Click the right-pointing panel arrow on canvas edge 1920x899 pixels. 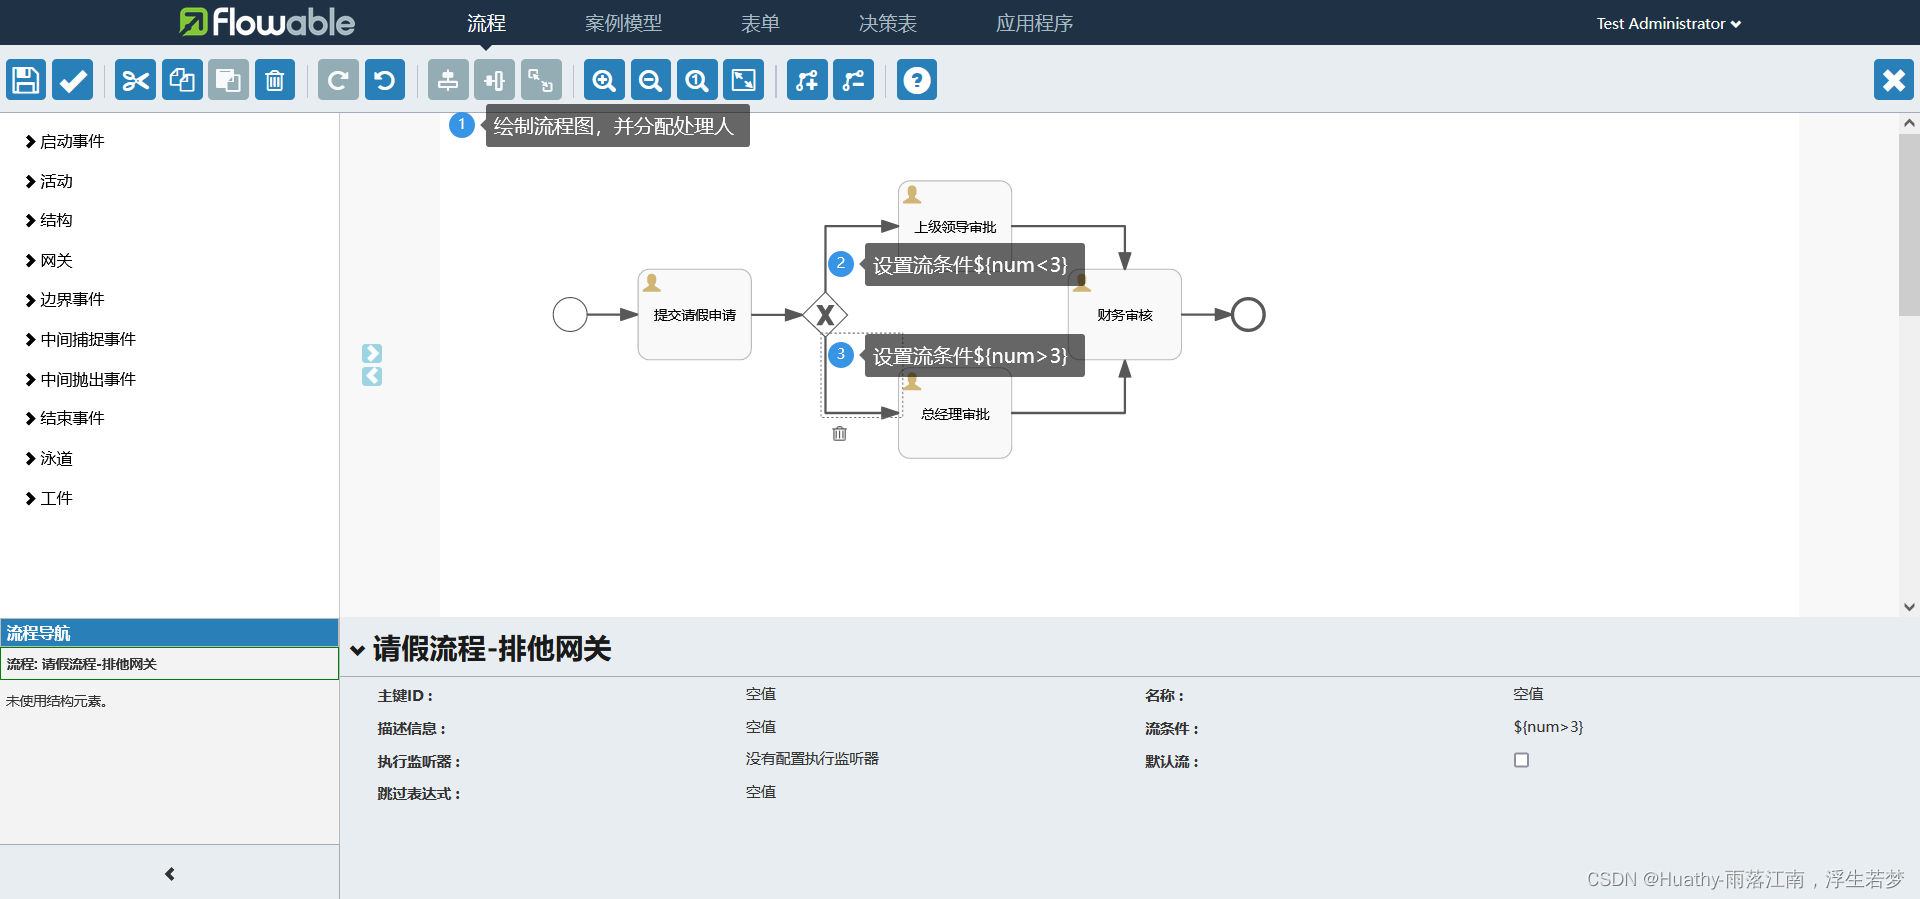coord(372,353)
